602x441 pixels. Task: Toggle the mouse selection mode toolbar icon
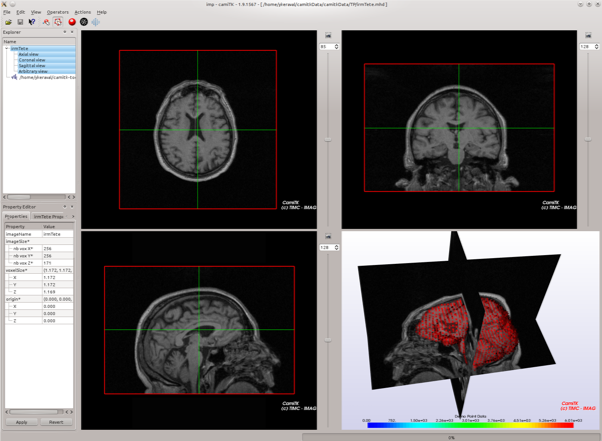[x=46, y=22]
